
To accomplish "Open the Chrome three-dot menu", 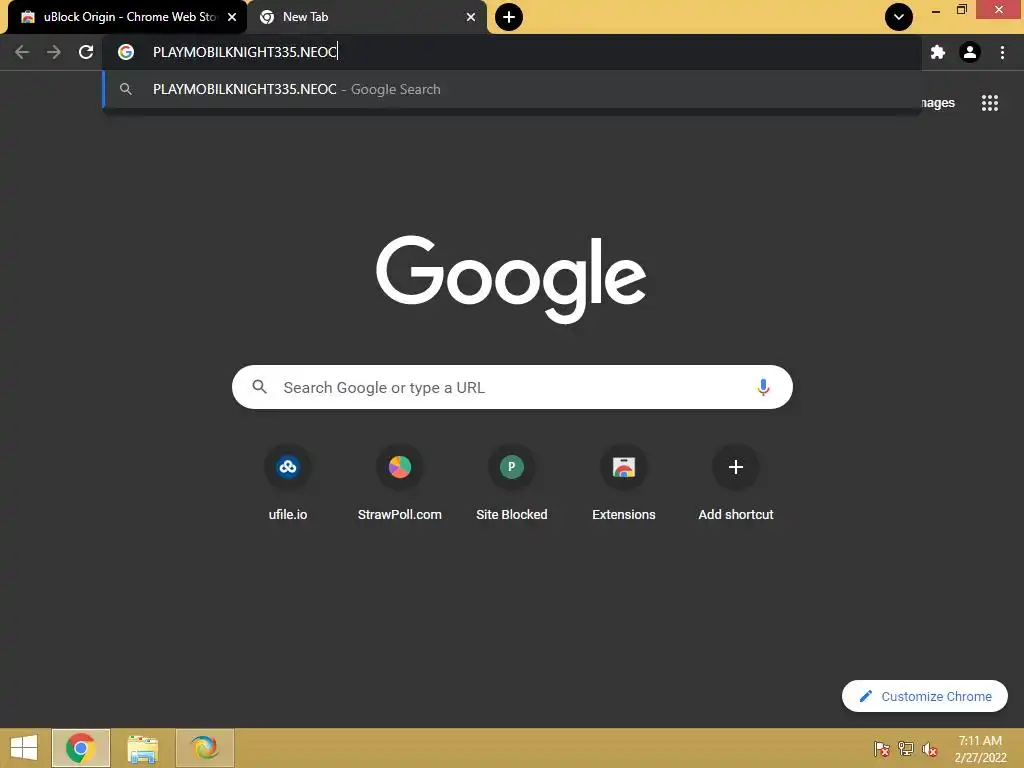I will tap(1002, 52).
